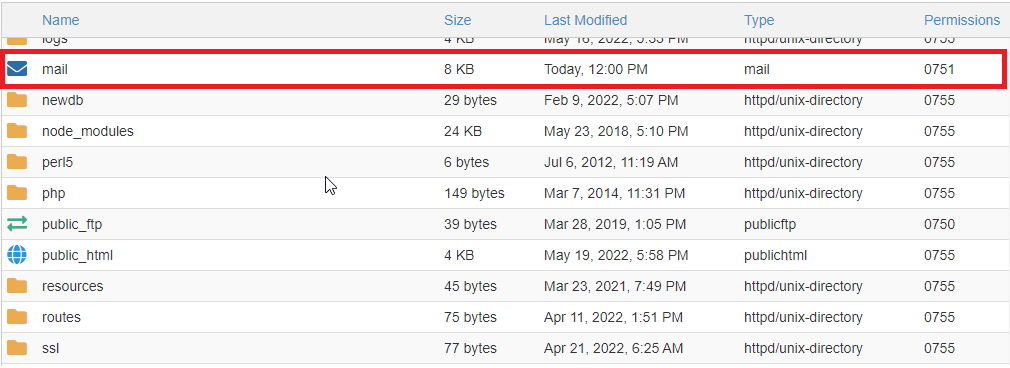This screenshot has width=1010, height=368.
Task: Select the public_html folder name
Action: coord(77,255)
